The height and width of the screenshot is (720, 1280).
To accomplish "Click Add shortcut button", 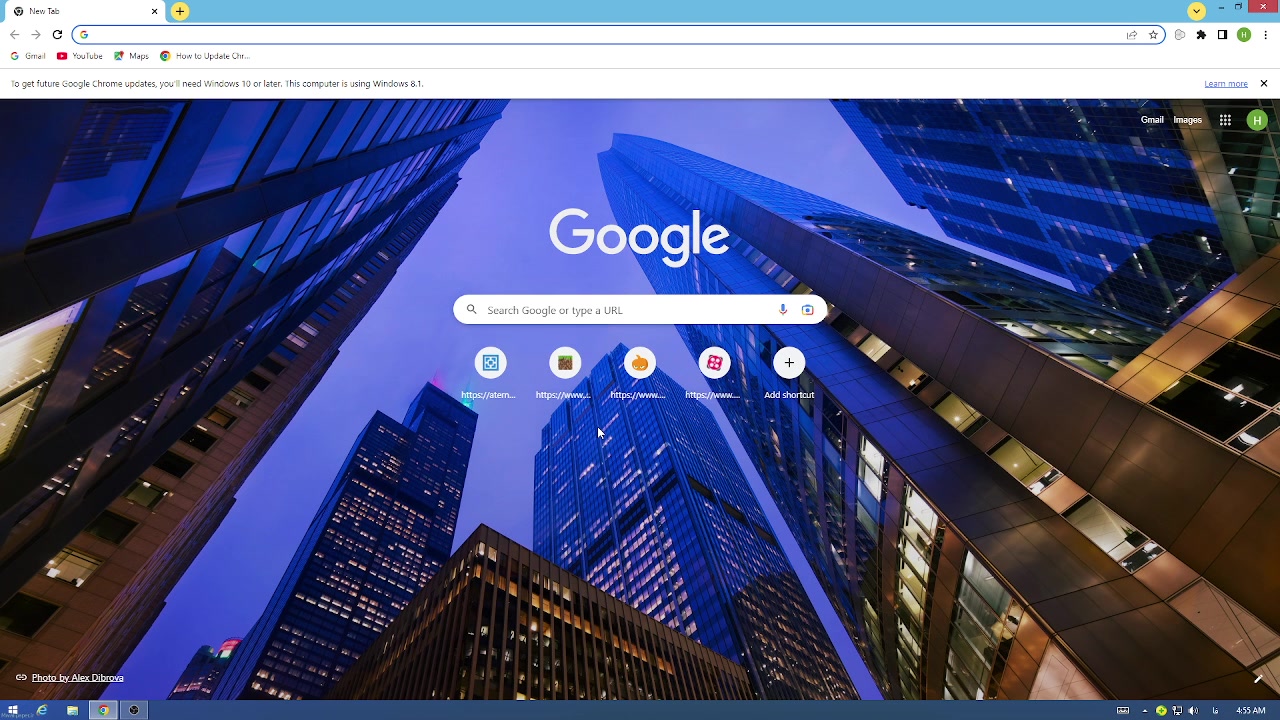I will coord(789,373).
